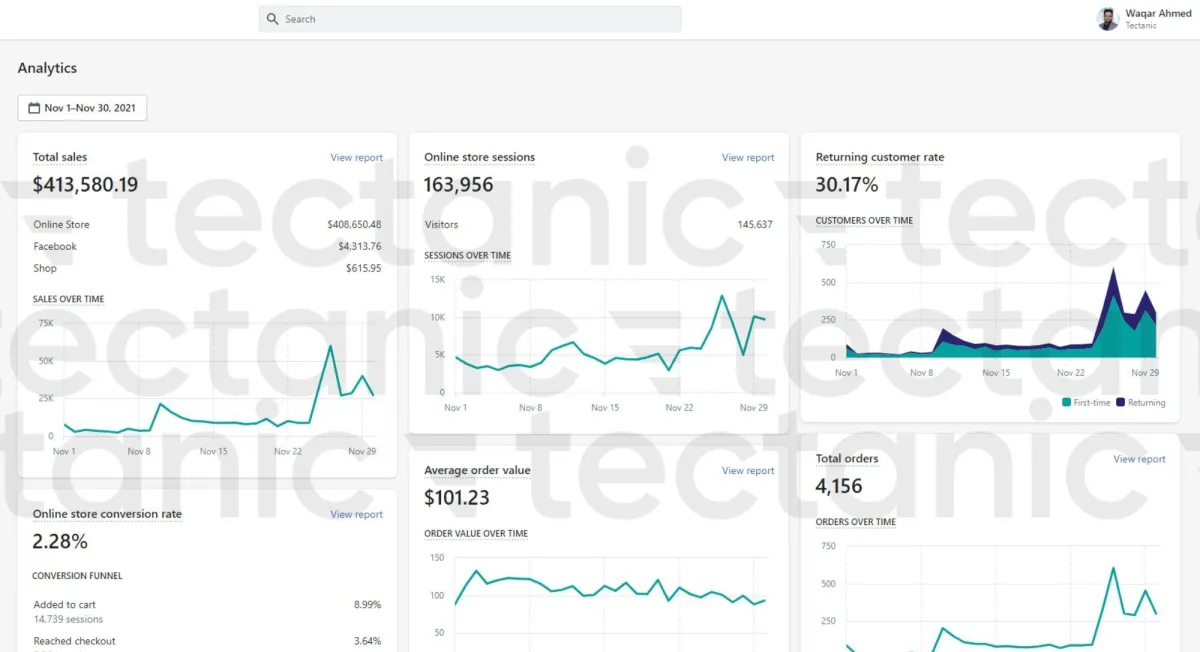Click the $101.23 average order value
Screen dimensions: 1200x652
pyautogui.click(x=457, y=497)
